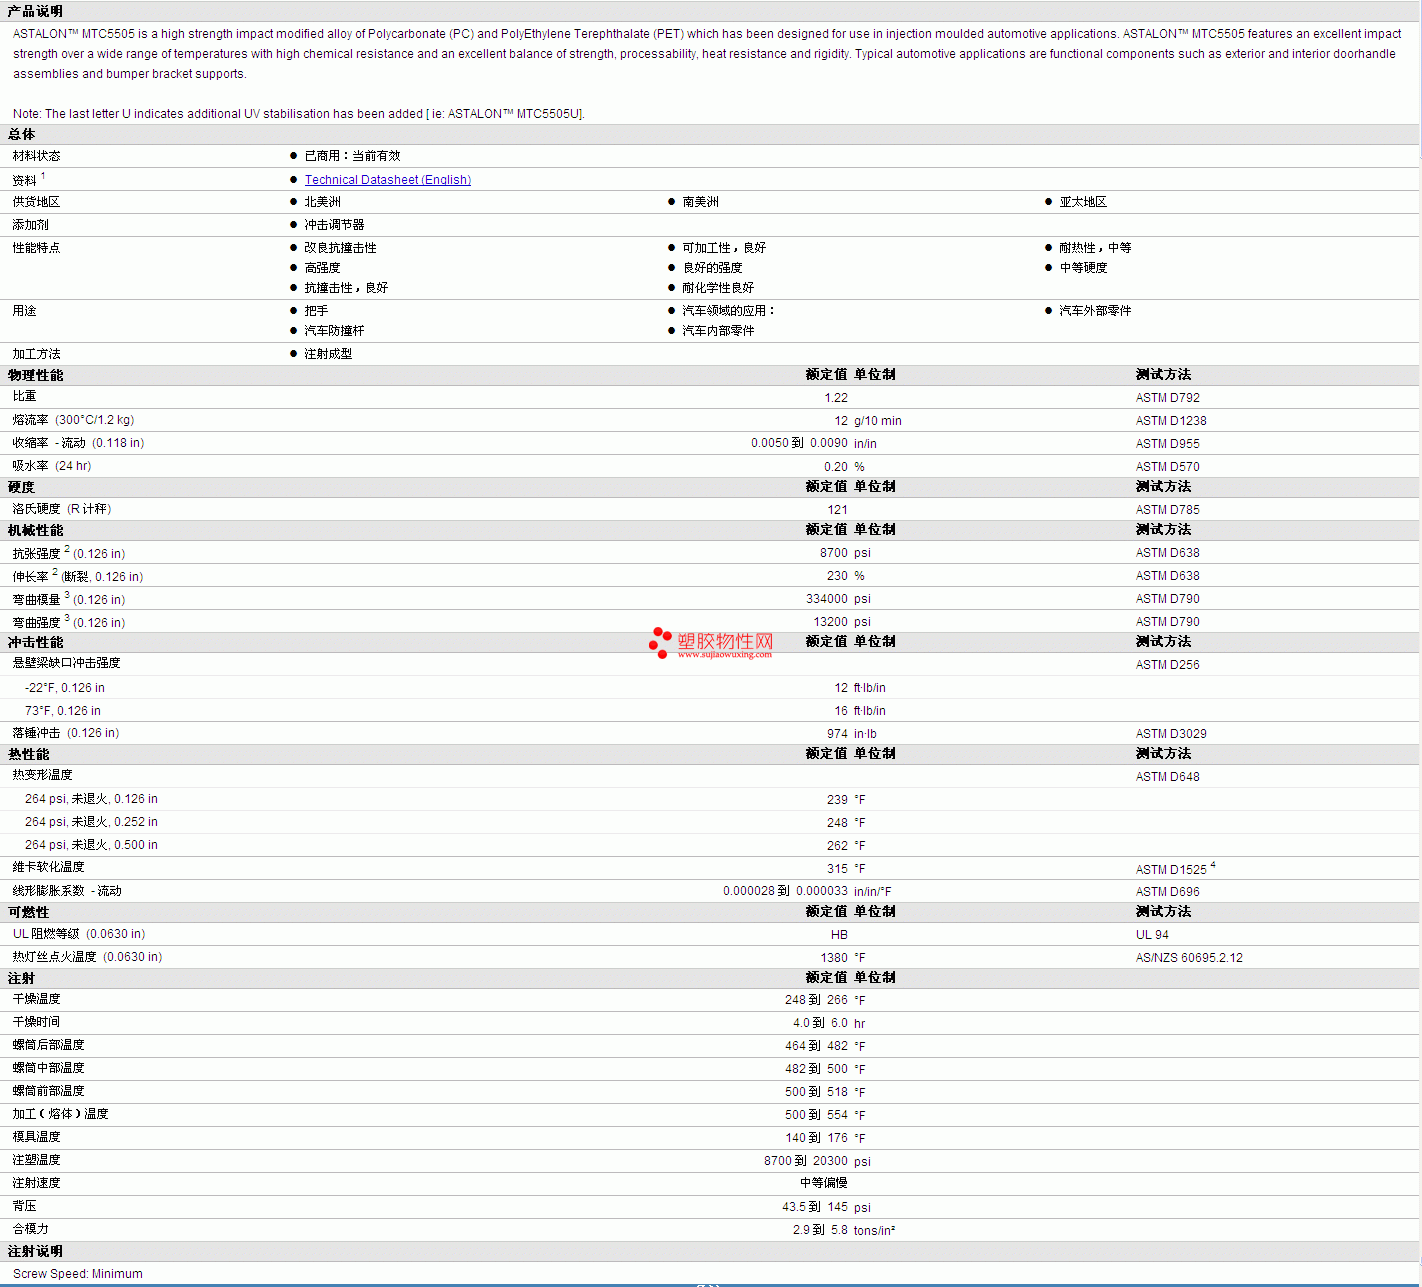Select the "ASTM D256" test method
Screen dimensions: 1422x1287
coord(1167,665)
